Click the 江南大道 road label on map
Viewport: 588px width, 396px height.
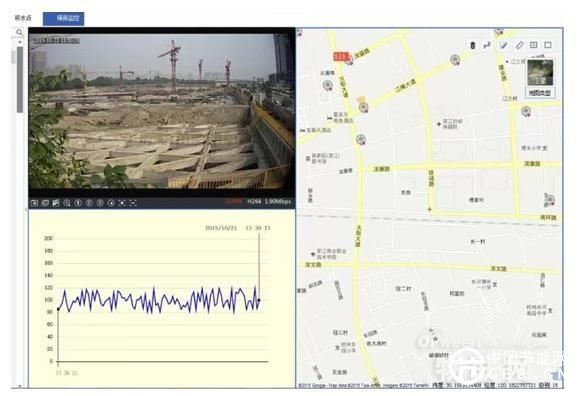[406, 87]
